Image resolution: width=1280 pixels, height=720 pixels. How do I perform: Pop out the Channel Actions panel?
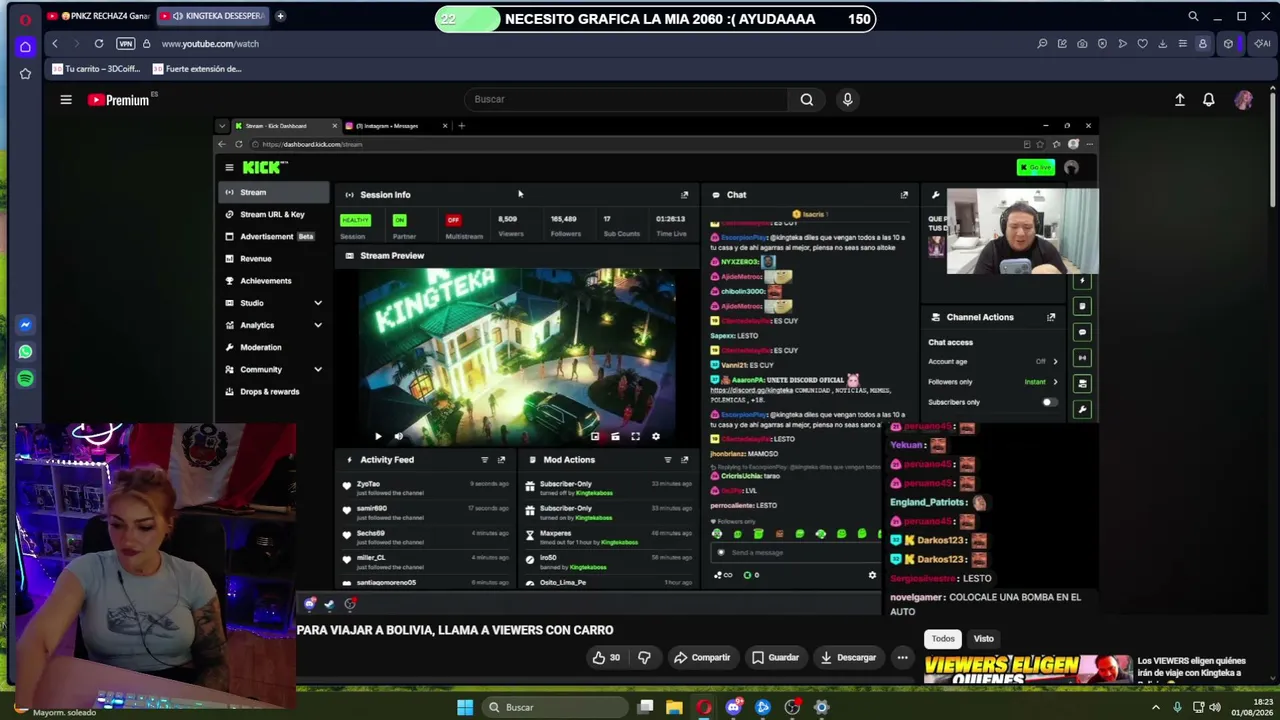(1051, 317)
